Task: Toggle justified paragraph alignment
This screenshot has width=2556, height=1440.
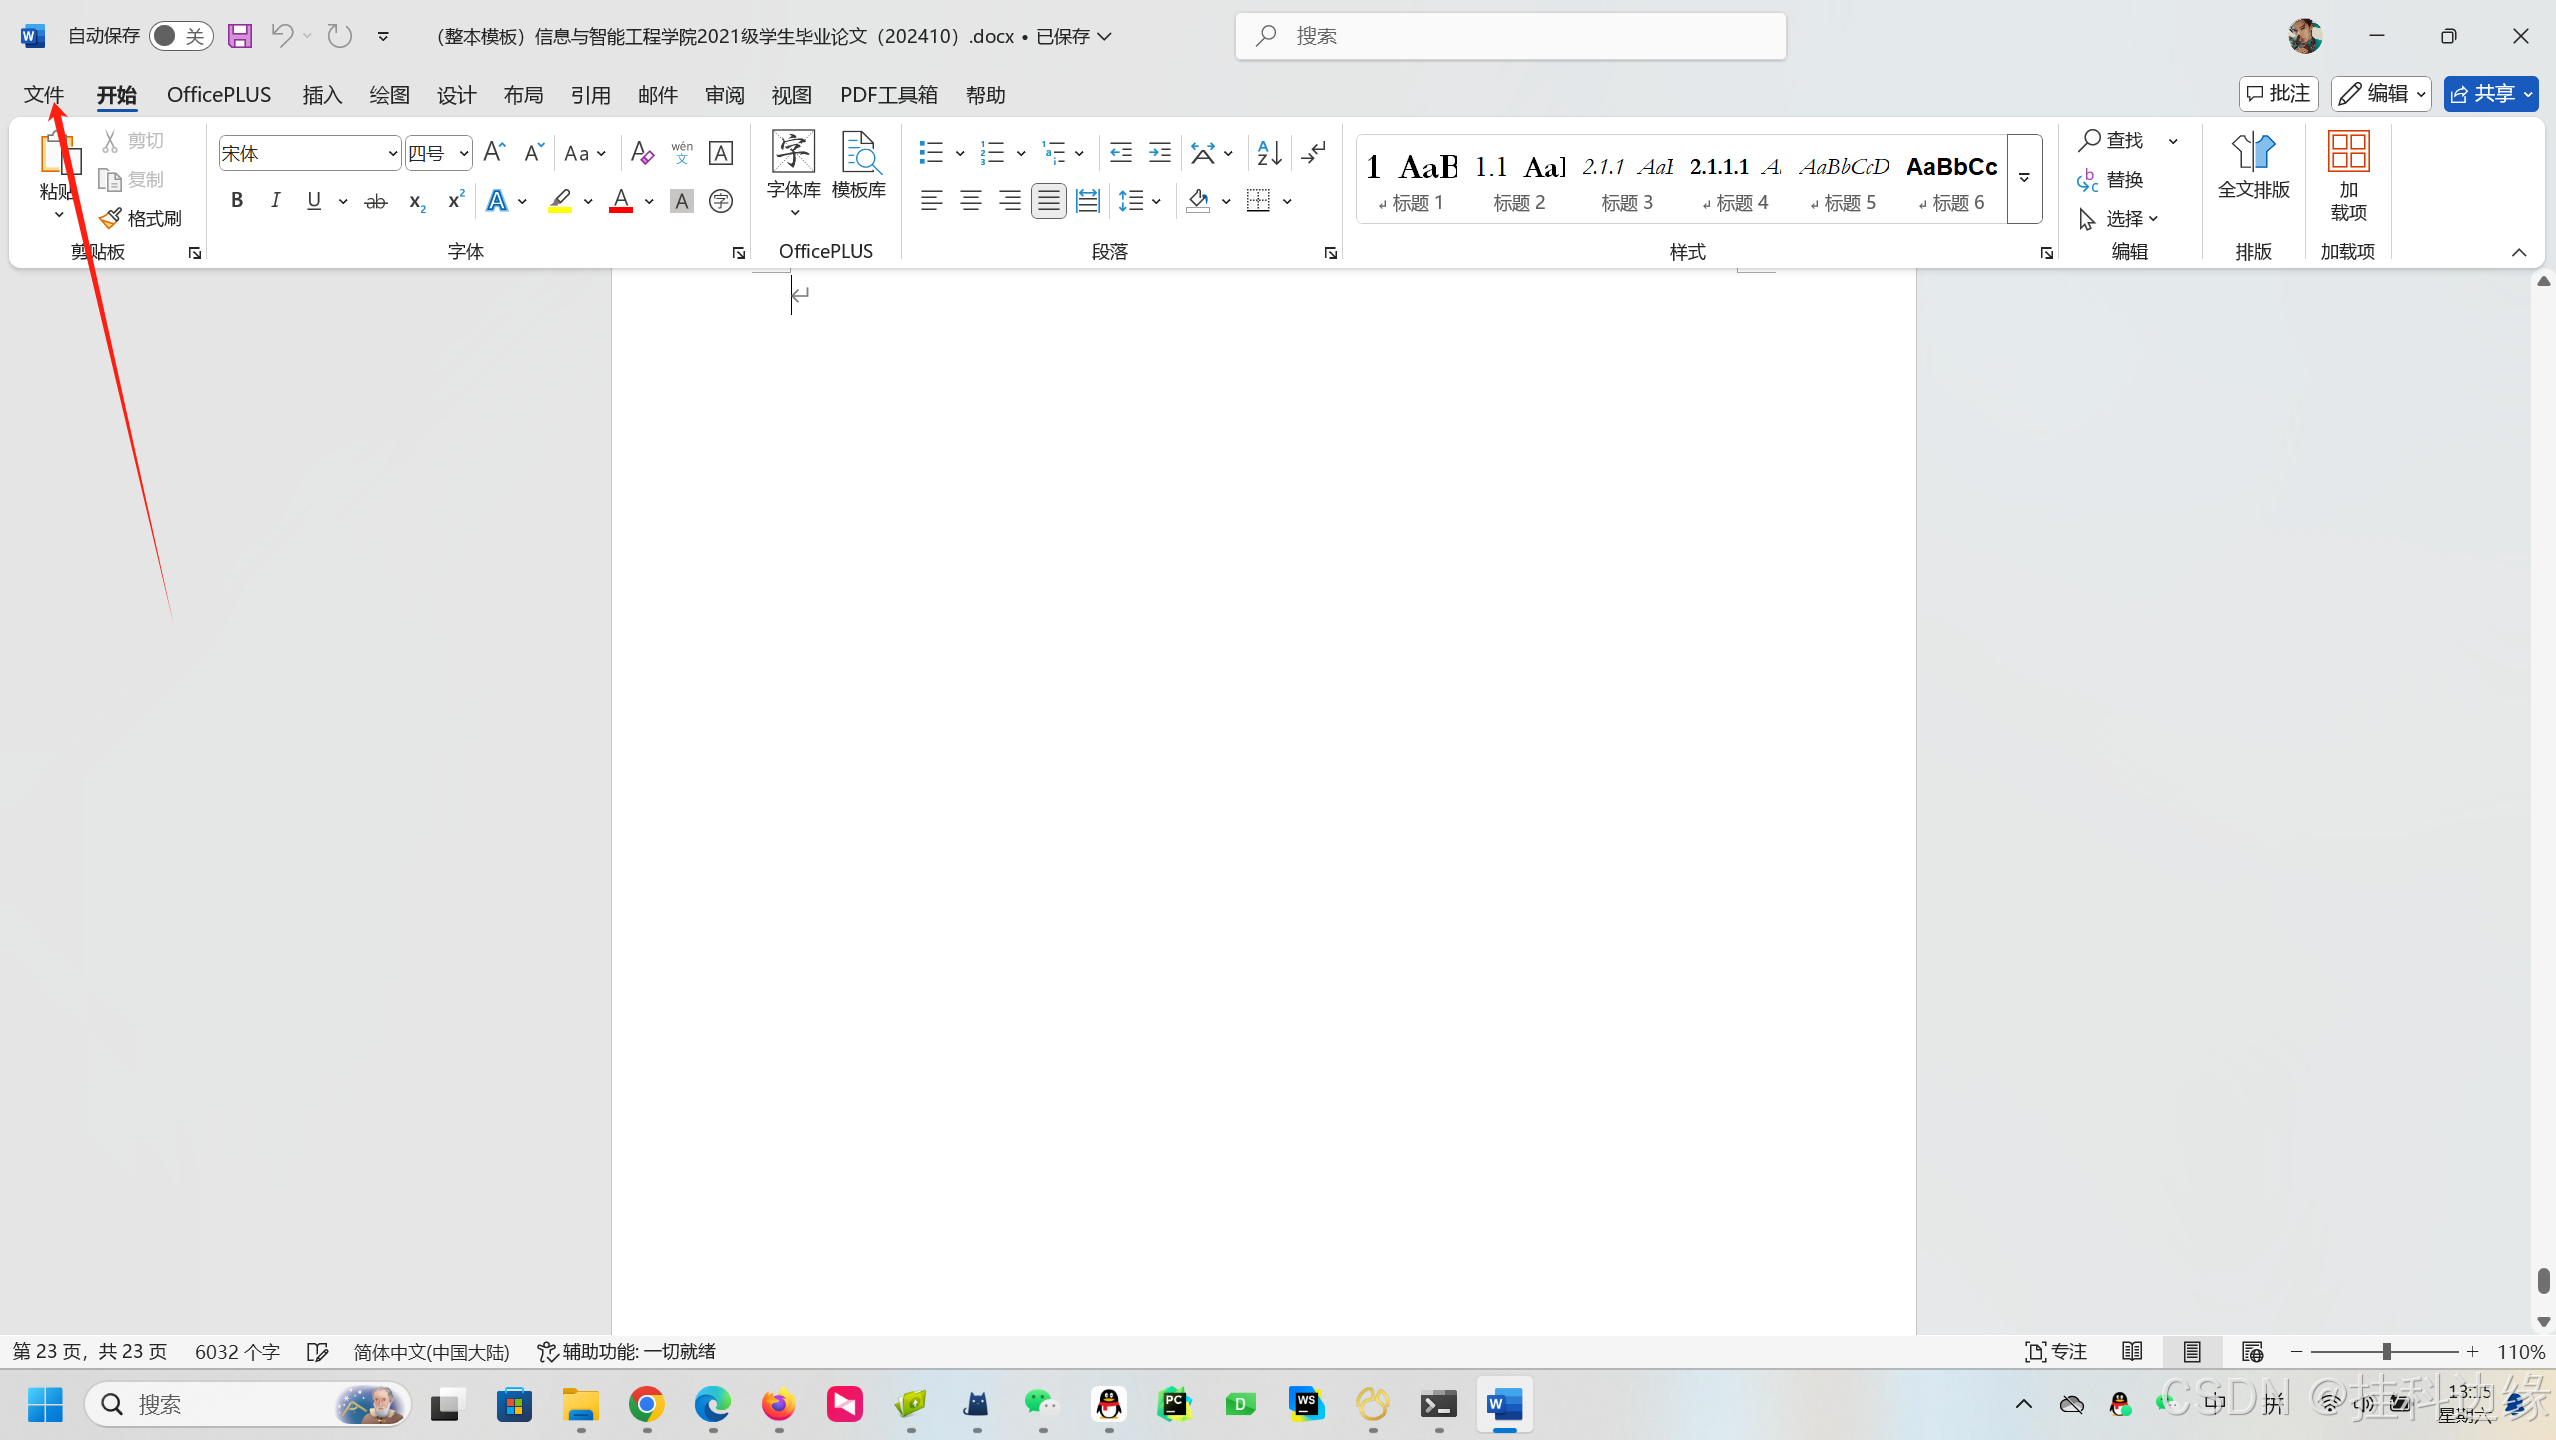Action: [x=1048, y=201]
